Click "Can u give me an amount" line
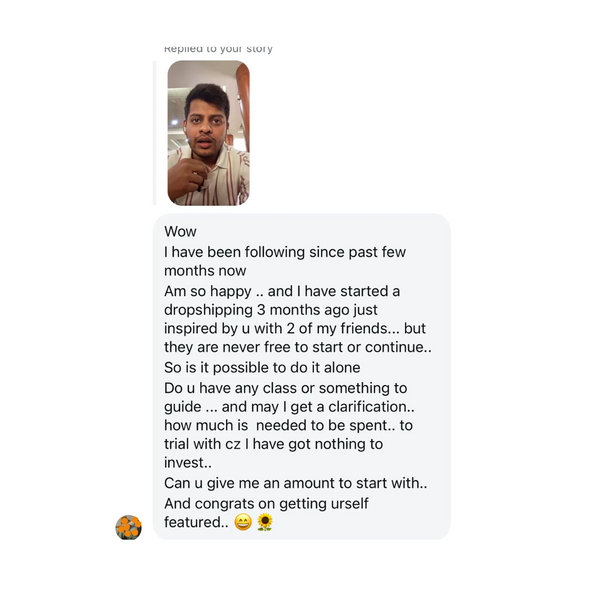600x600 pixels. [295, 483]
